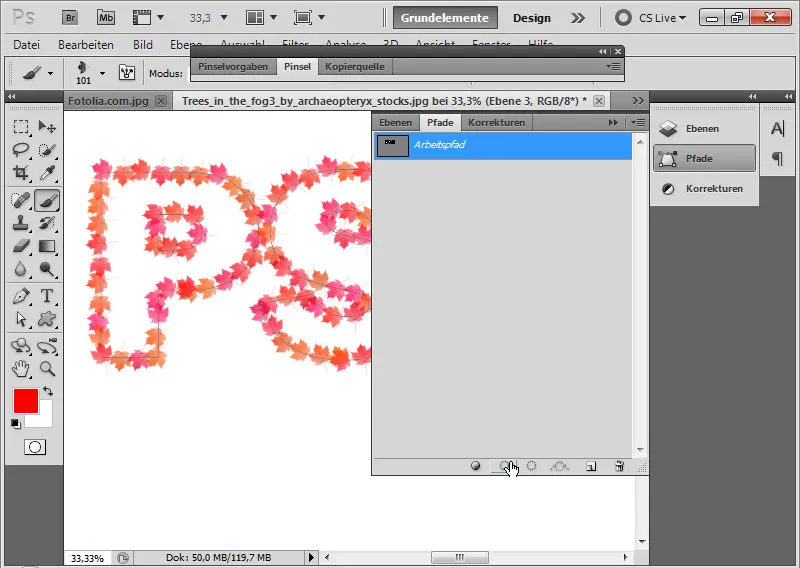800x568 pixels.
Task: Select the Lasso tool
Action: (x=21, y=150)
